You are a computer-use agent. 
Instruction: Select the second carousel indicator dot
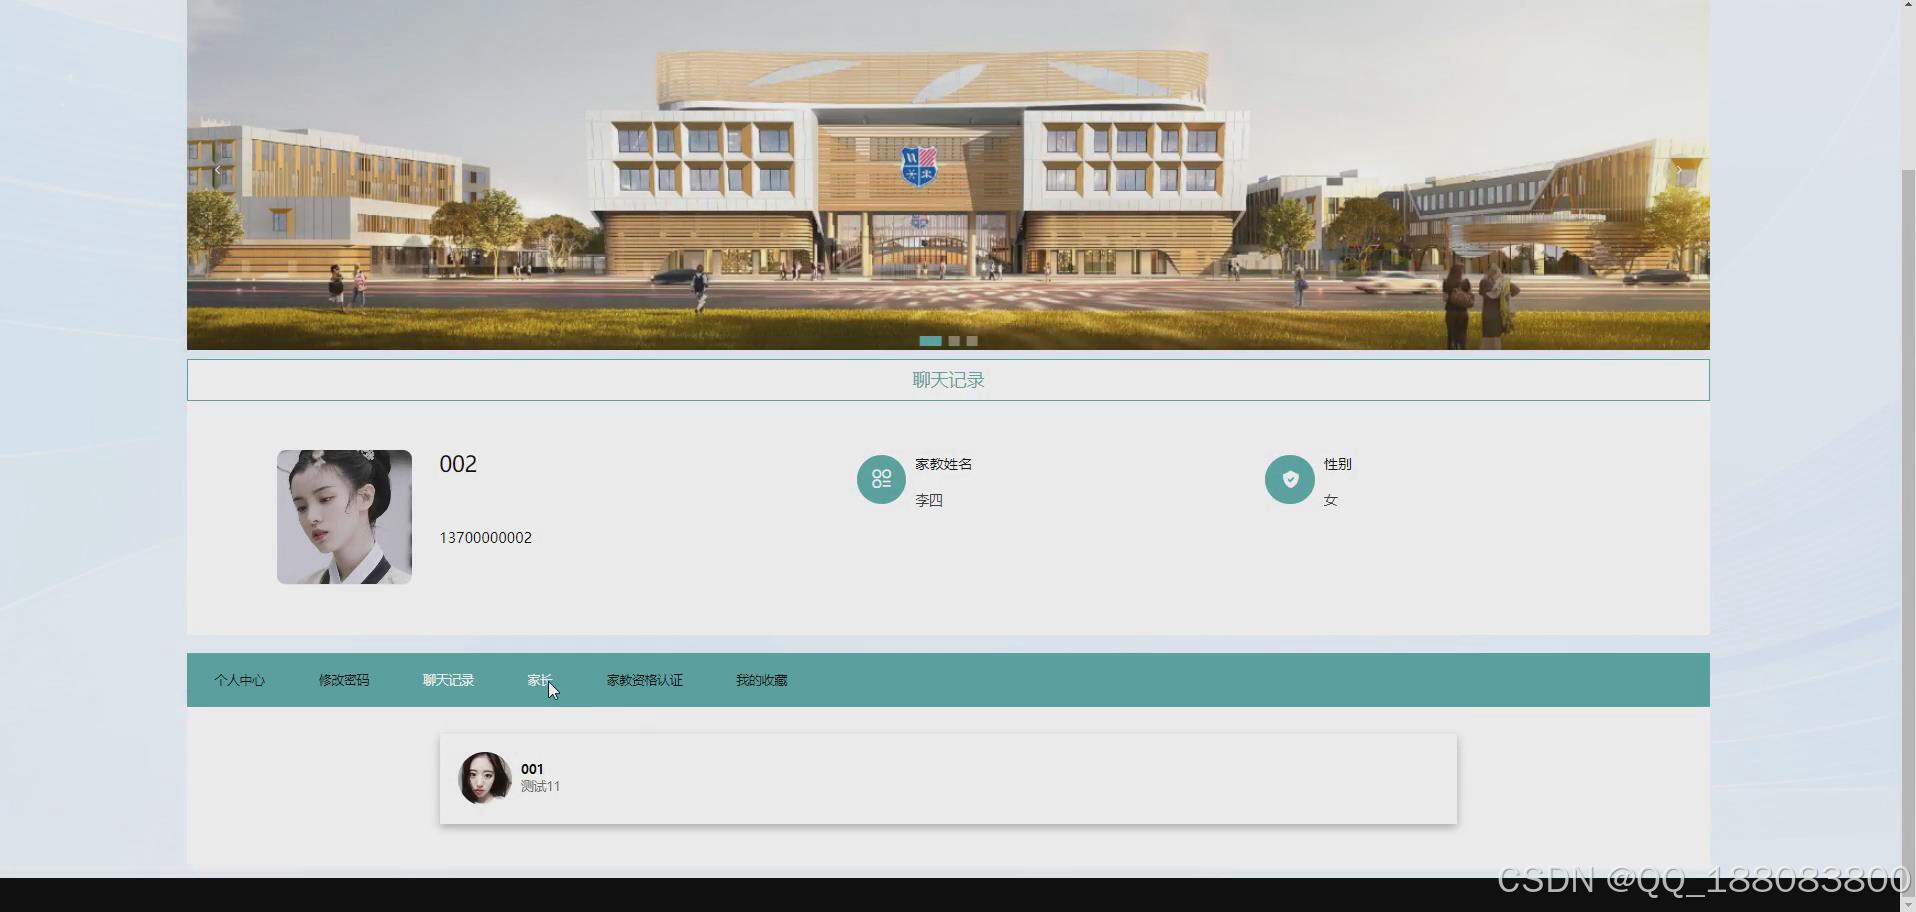954,341
